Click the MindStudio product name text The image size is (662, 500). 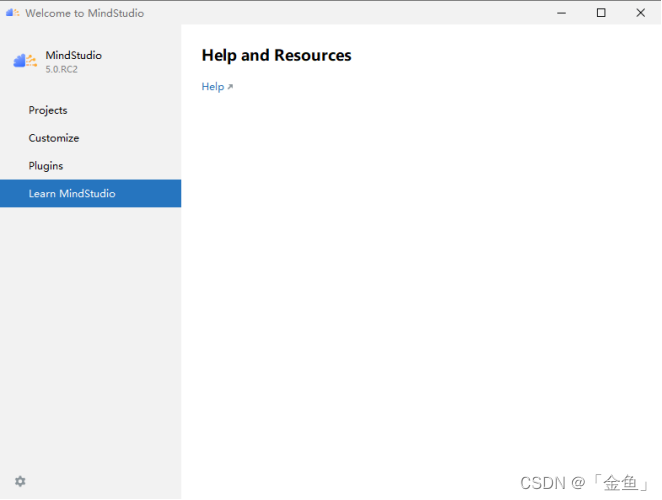click(x=73, y=55)
